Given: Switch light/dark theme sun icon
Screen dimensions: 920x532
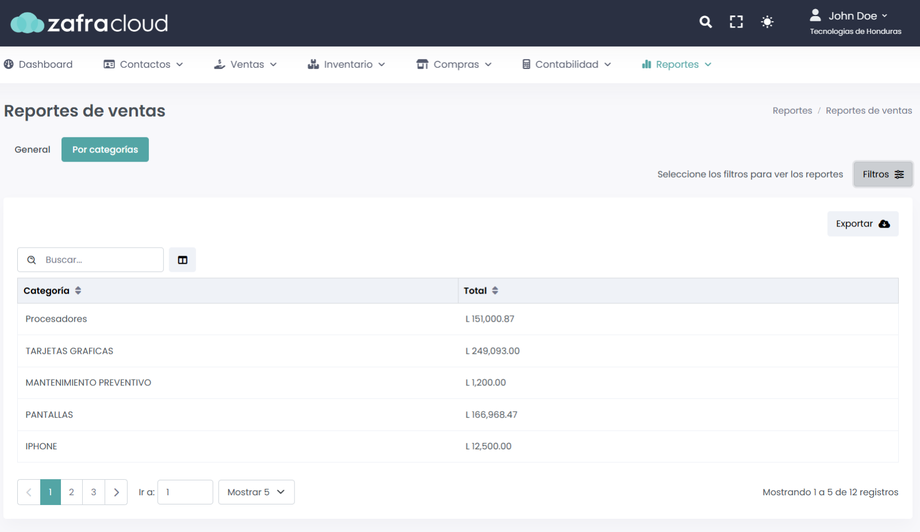Looking at the screenshot, I should (x=767, y=22).
